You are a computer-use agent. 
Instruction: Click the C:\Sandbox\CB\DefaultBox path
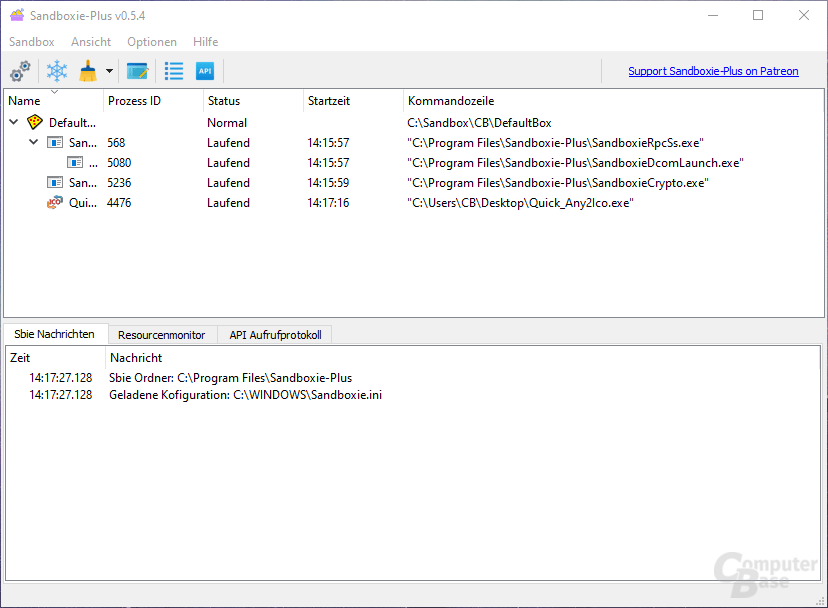coord(479,123)
